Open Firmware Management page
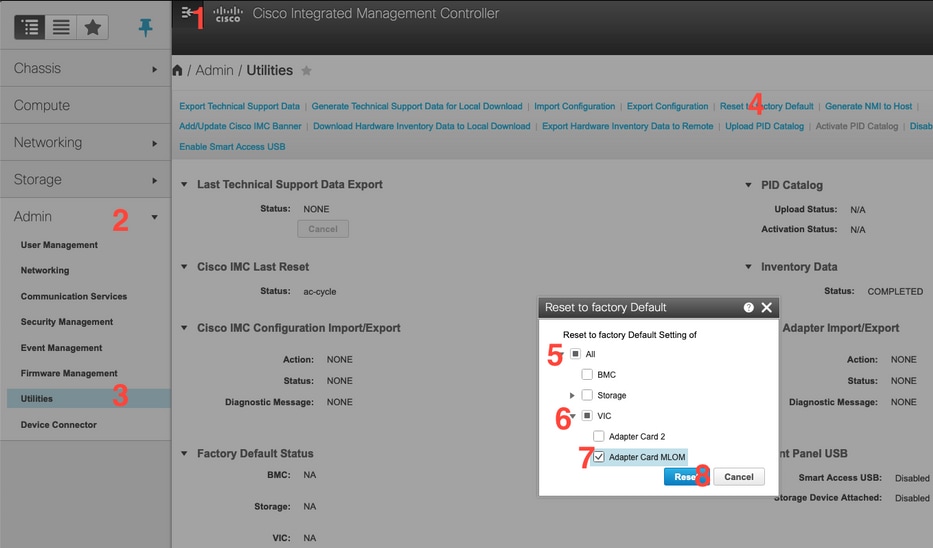This screenshot has height=548, width=933. tap(69, 373)
